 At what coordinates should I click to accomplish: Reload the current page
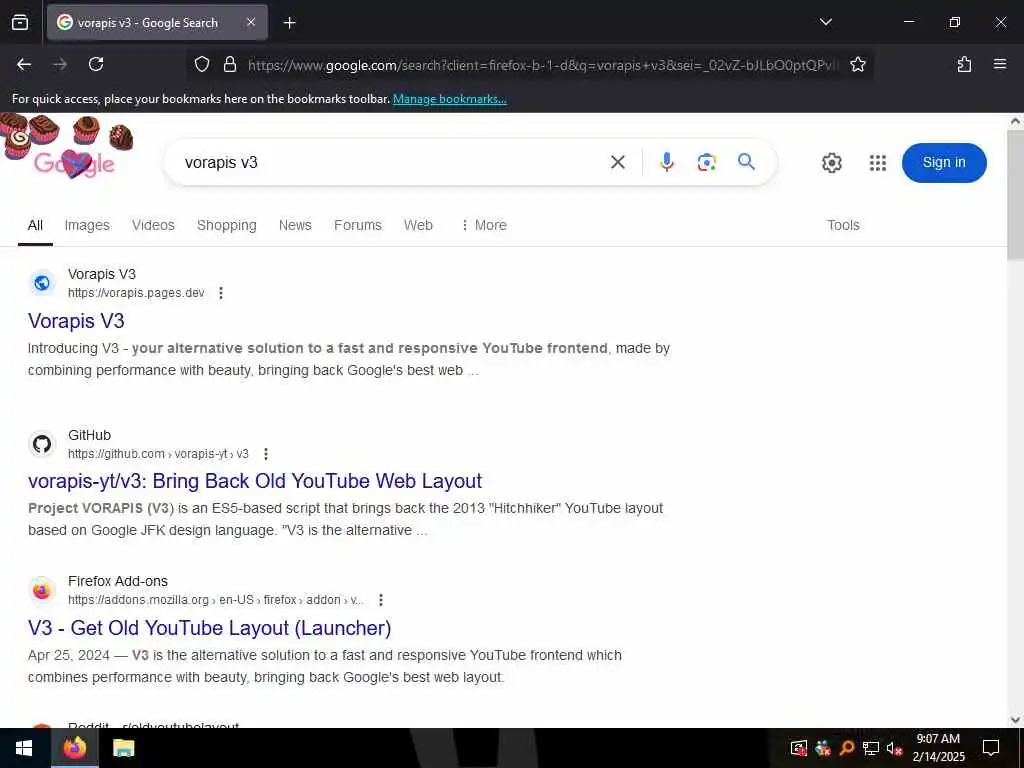point(96,64)
